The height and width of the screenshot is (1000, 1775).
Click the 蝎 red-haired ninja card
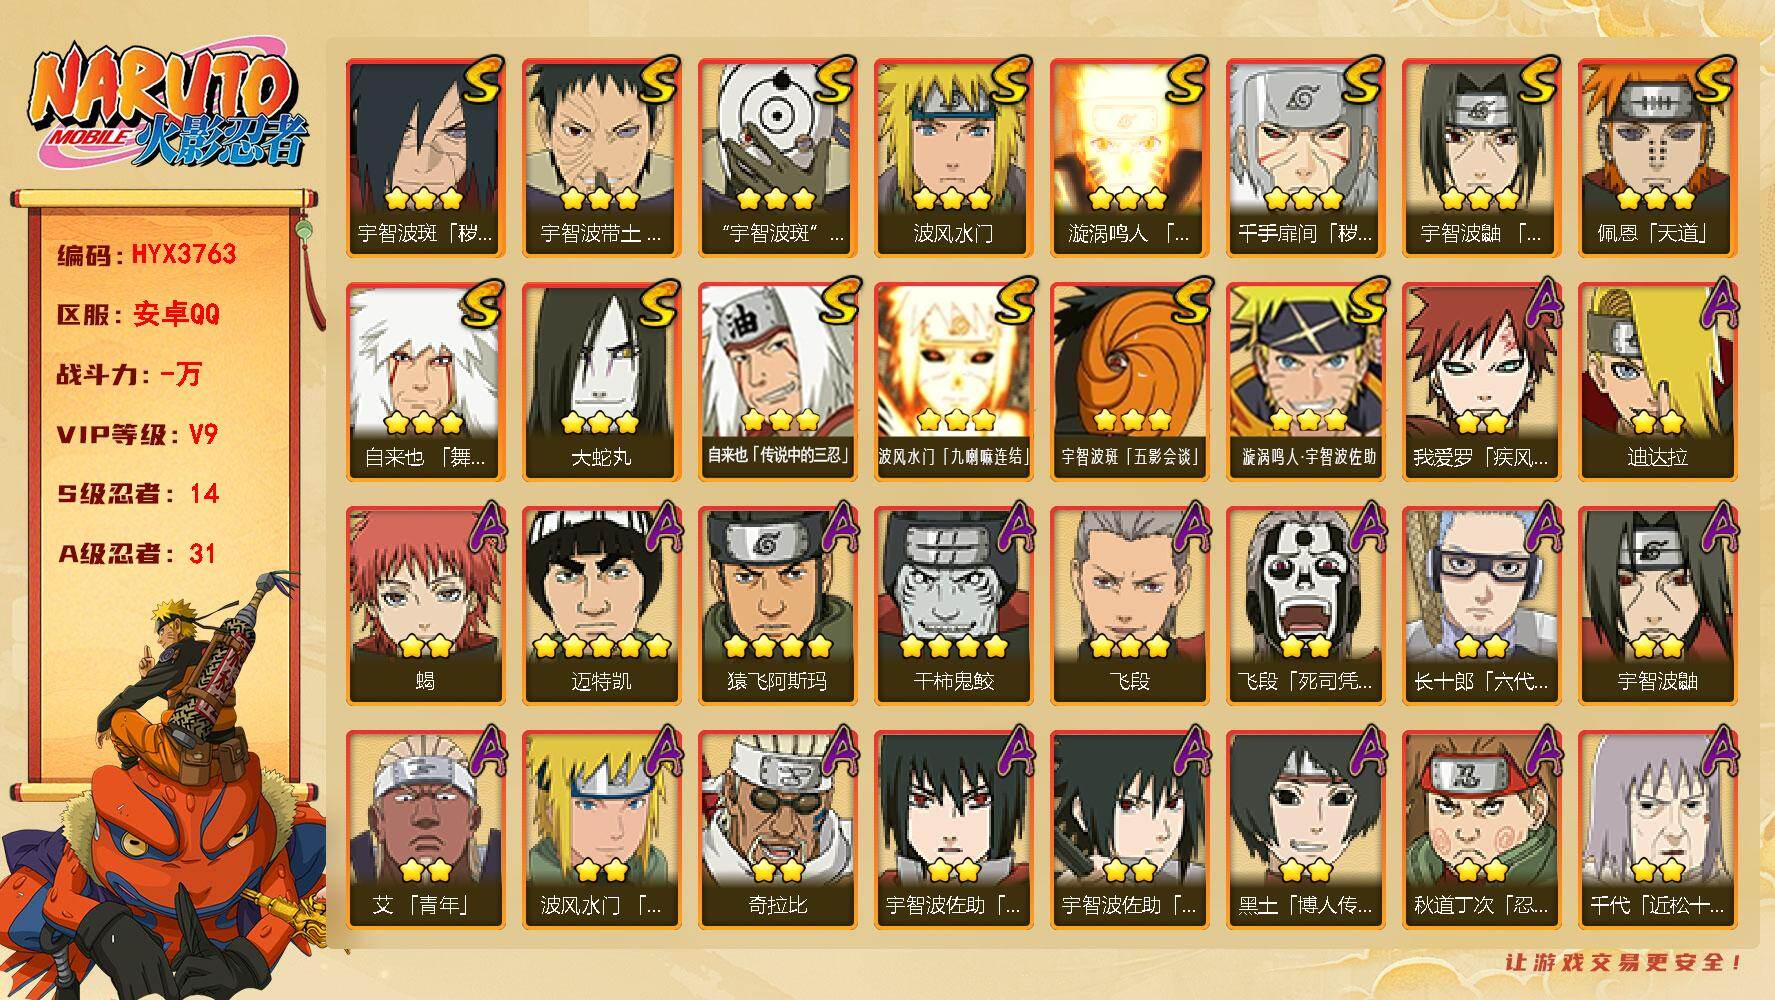point(424,606)
